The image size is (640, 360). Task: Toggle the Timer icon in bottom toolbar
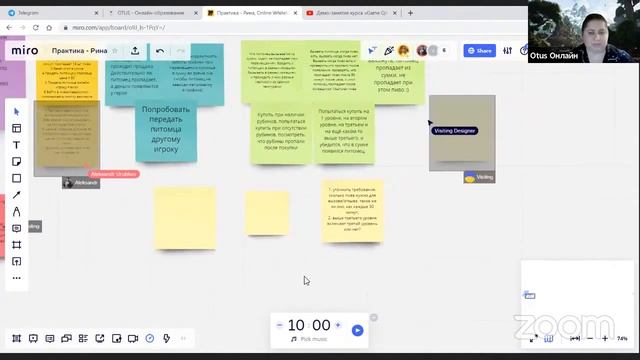pos(150,338)
